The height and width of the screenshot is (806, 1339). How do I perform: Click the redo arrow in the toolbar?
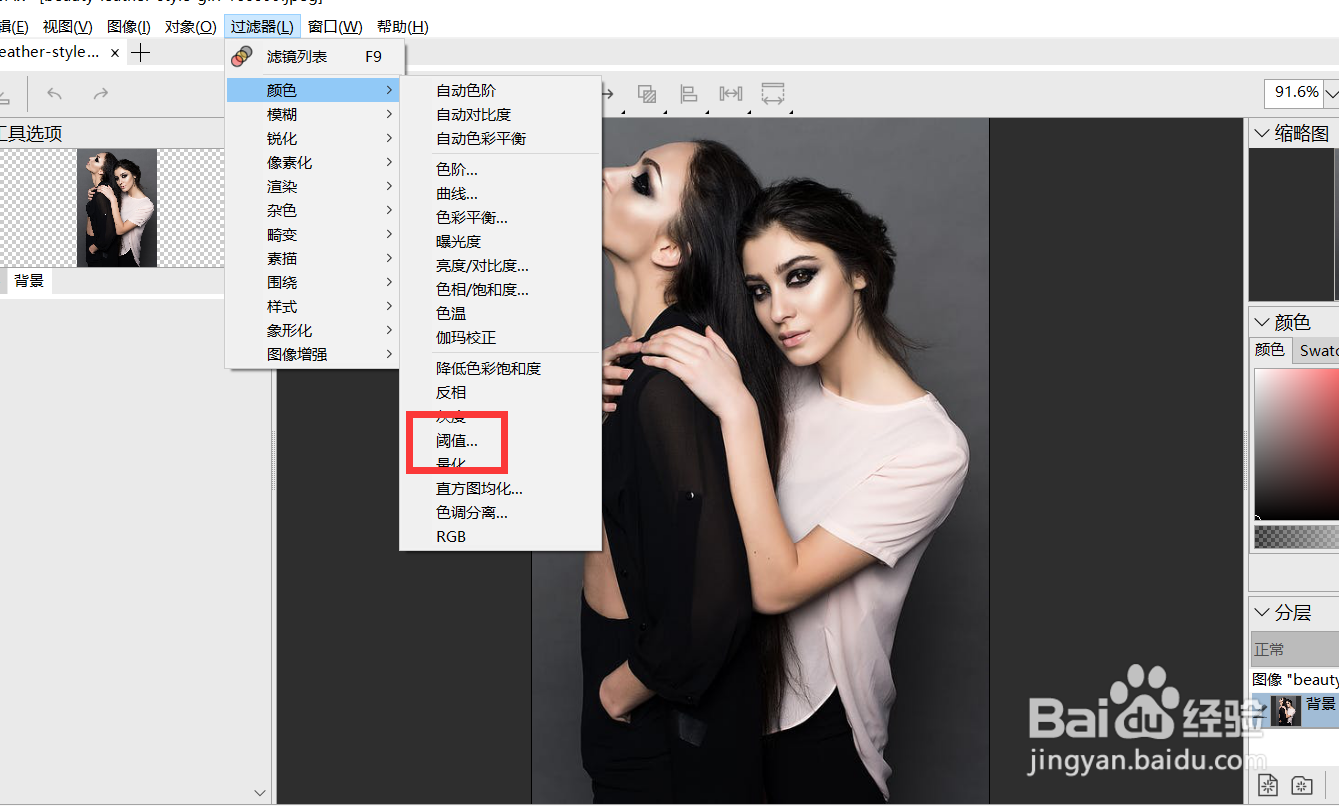(x=100, y=94)
